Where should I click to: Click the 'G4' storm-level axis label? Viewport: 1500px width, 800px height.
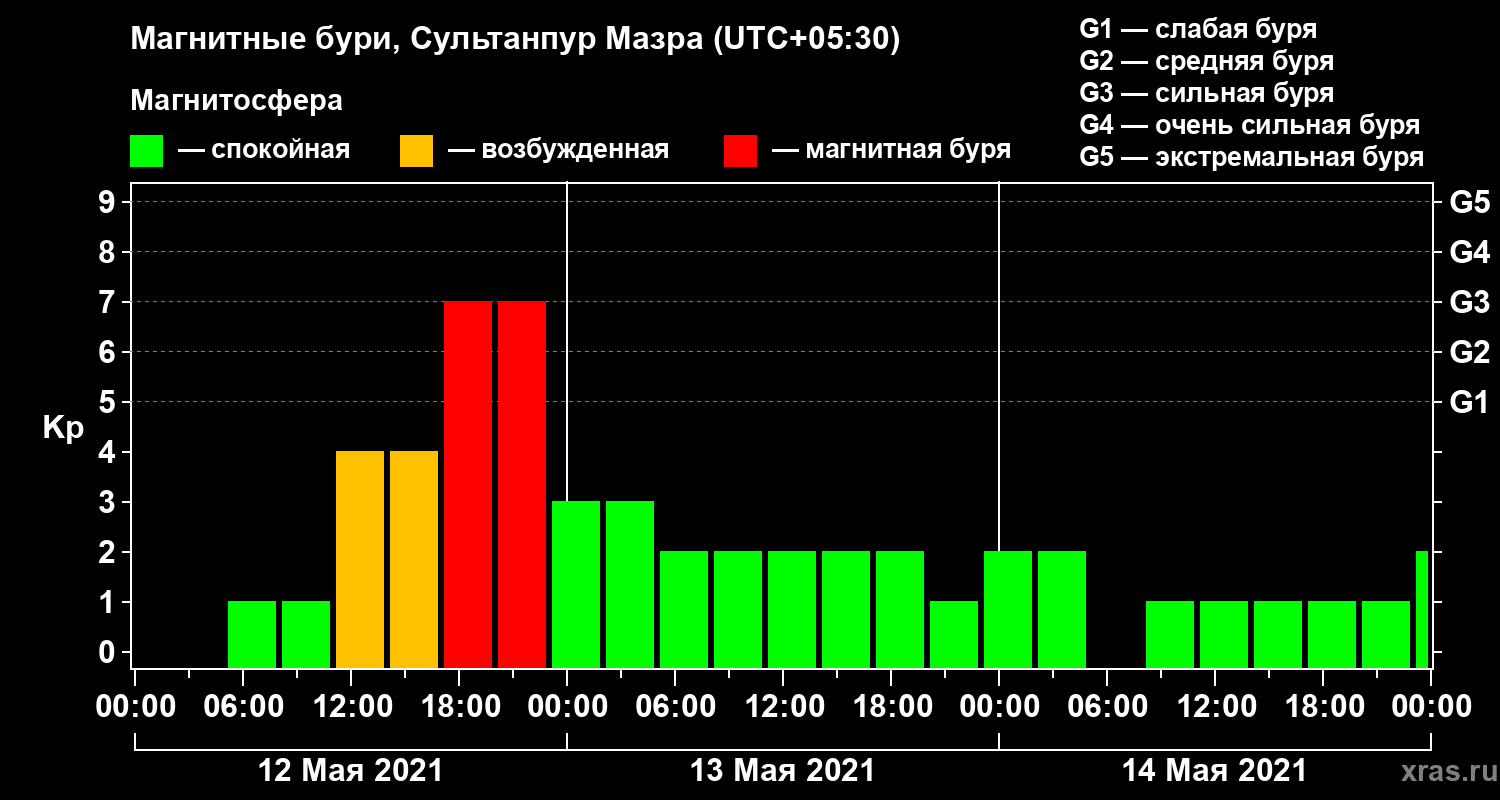(x=1469, y=252)
